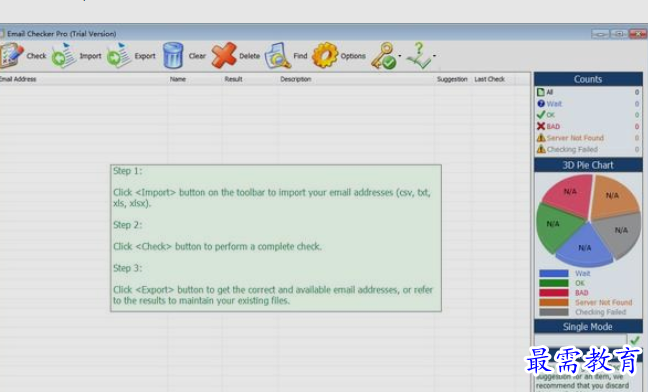Click the green OK checkmark icon in Counts
The image size is (648, 392).
[541, 115]
